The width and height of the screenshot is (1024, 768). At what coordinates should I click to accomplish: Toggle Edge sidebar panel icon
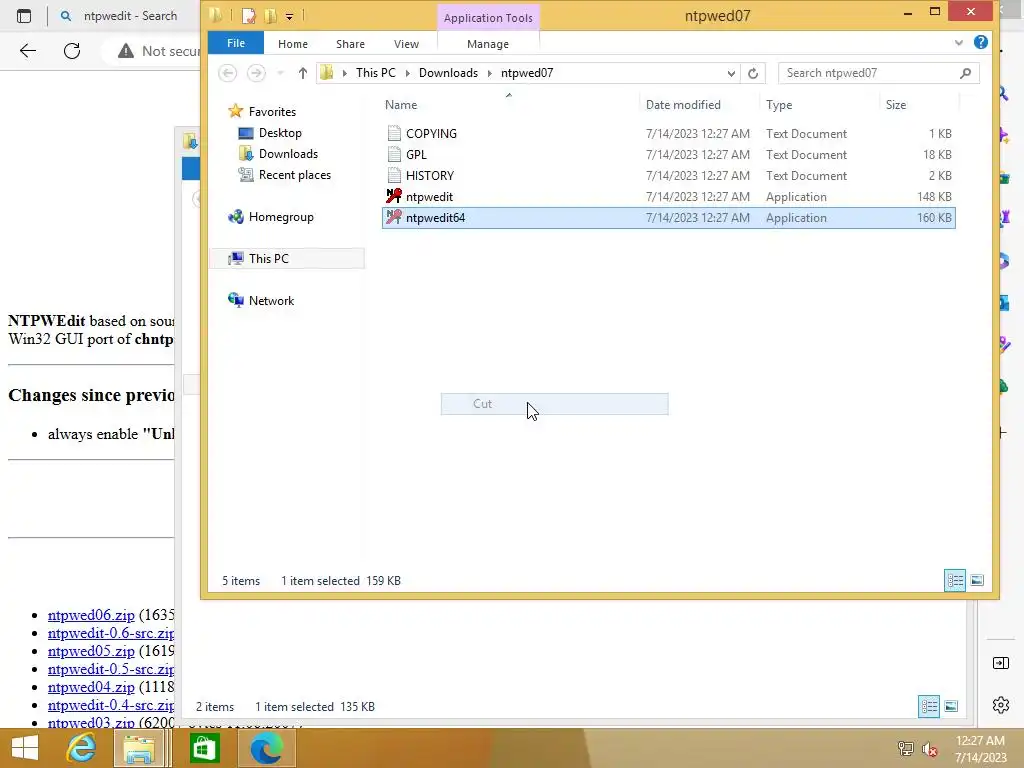(1000, 663)
